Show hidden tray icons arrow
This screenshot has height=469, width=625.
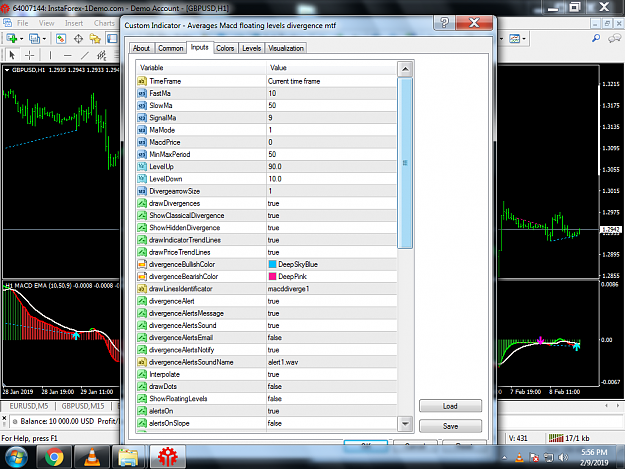click(x=504, y=458)
